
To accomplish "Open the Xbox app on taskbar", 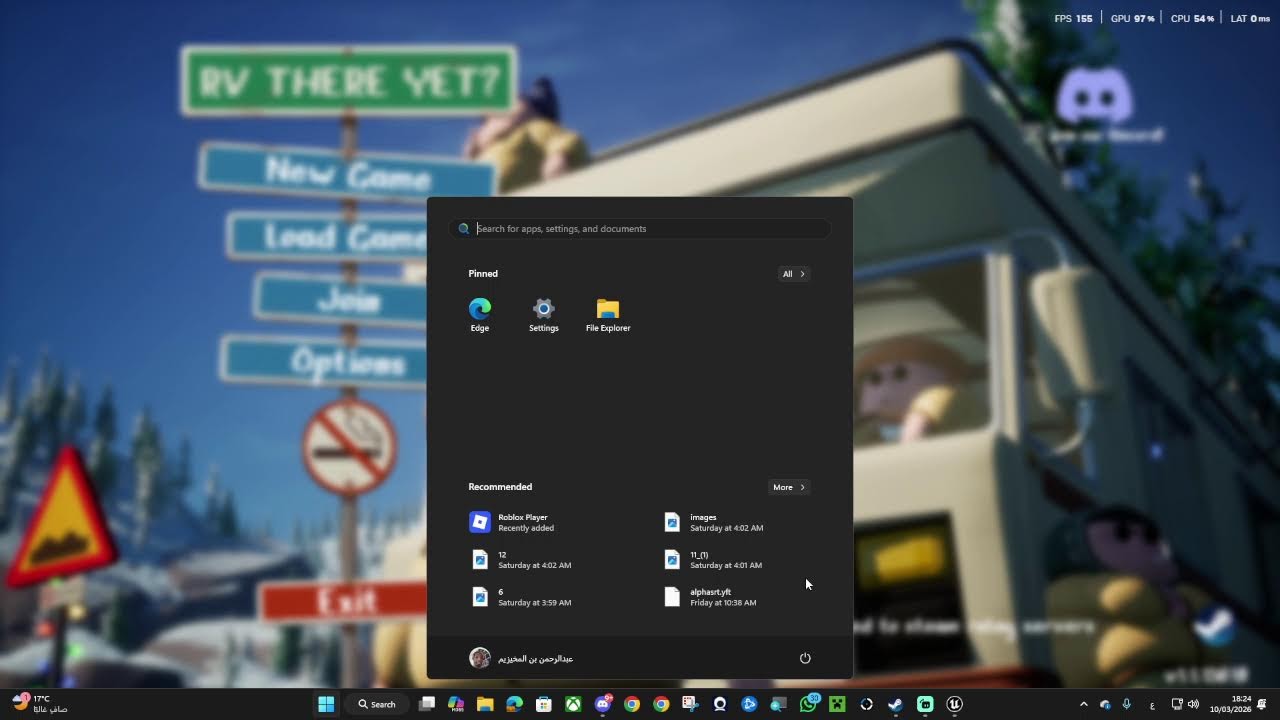I will click(x=573, y=704).
